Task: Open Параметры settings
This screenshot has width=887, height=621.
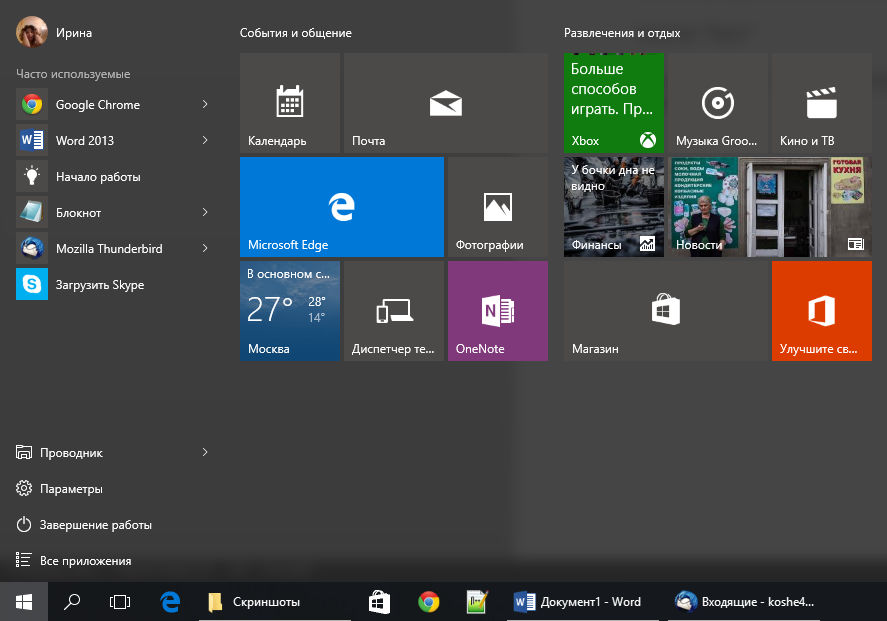Action: (x=71, y=489)
